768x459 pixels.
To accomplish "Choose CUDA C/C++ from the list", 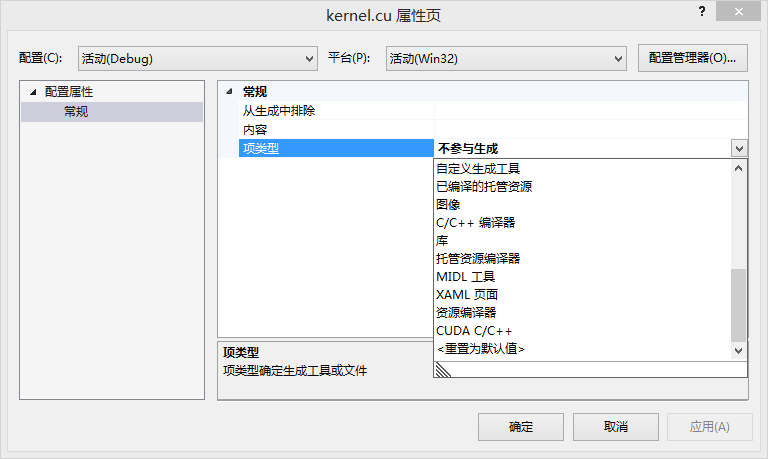I will point(583,331).
